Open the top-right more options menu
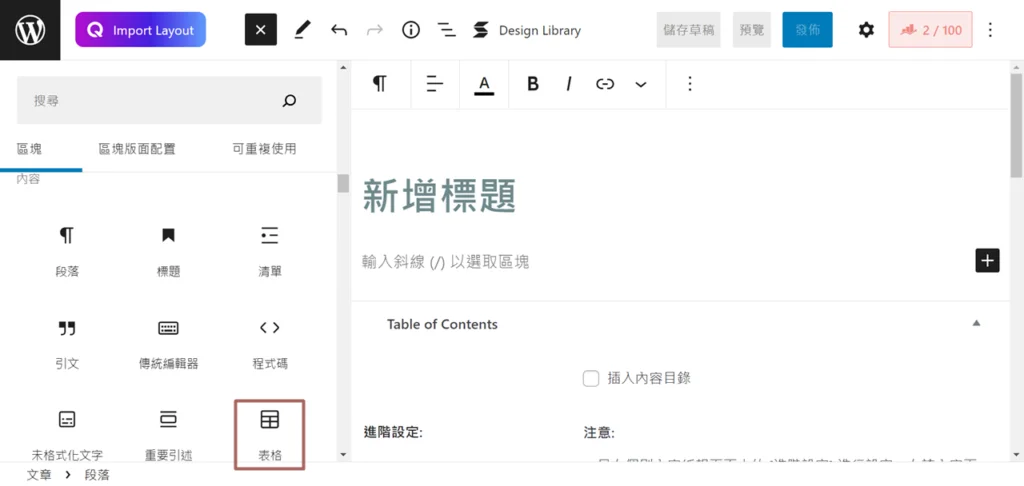This screenshot has width=1024, height=486. [x=991, y=30]
